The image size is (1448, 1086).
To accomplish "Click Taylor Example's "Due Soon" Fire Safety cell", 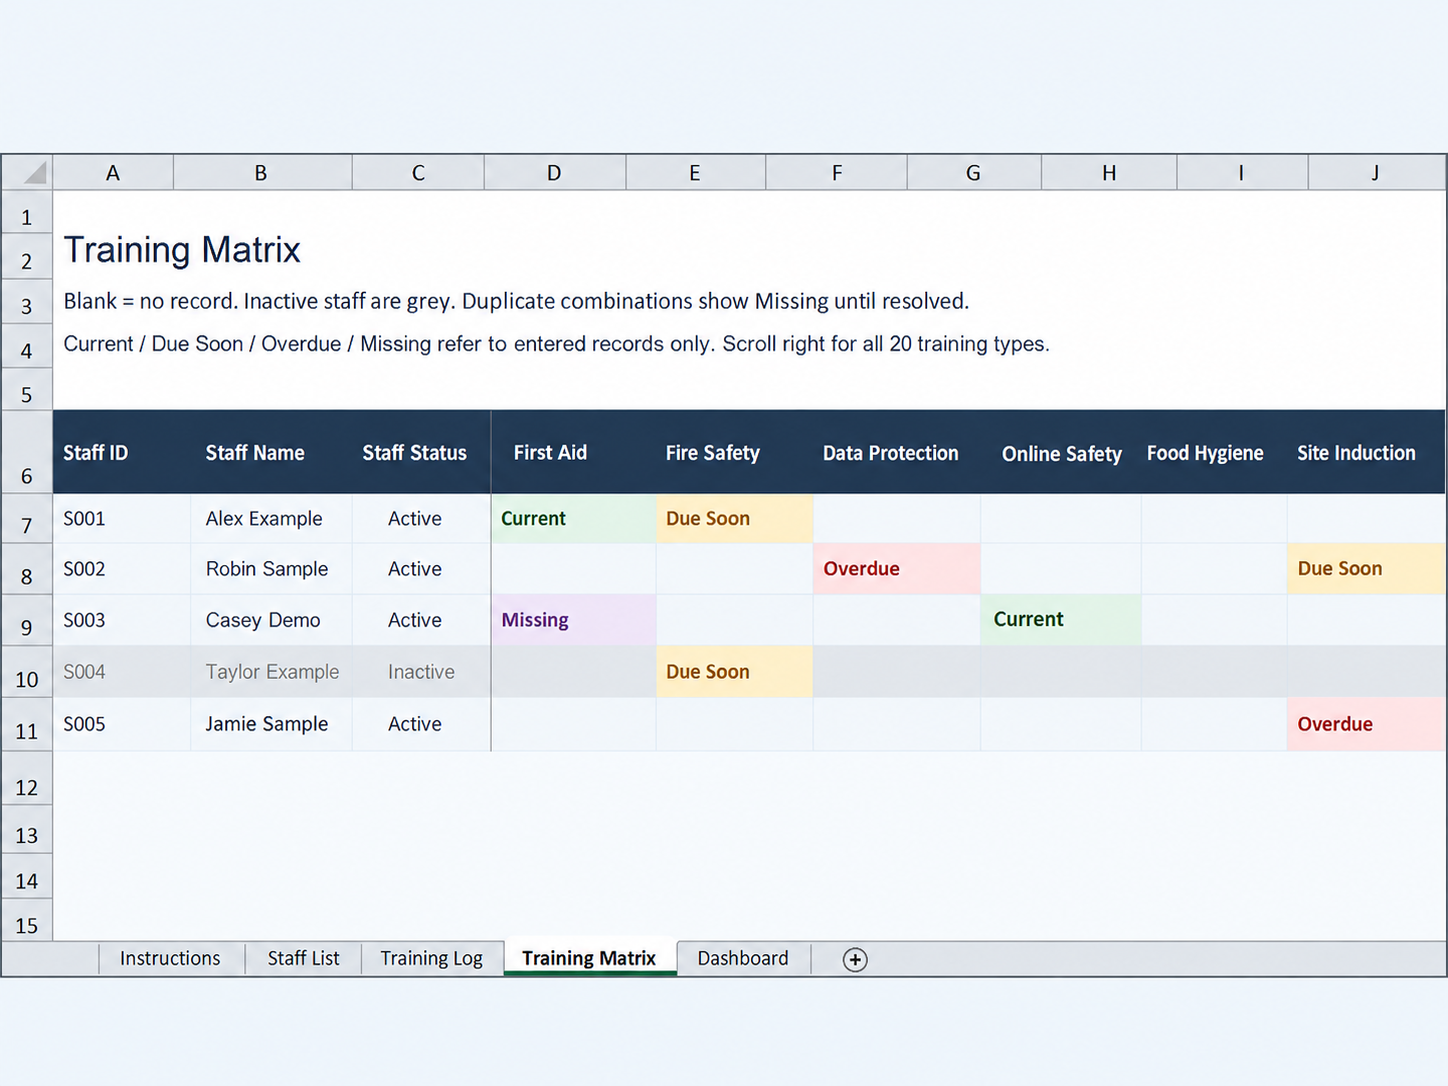I will [735, 672].
